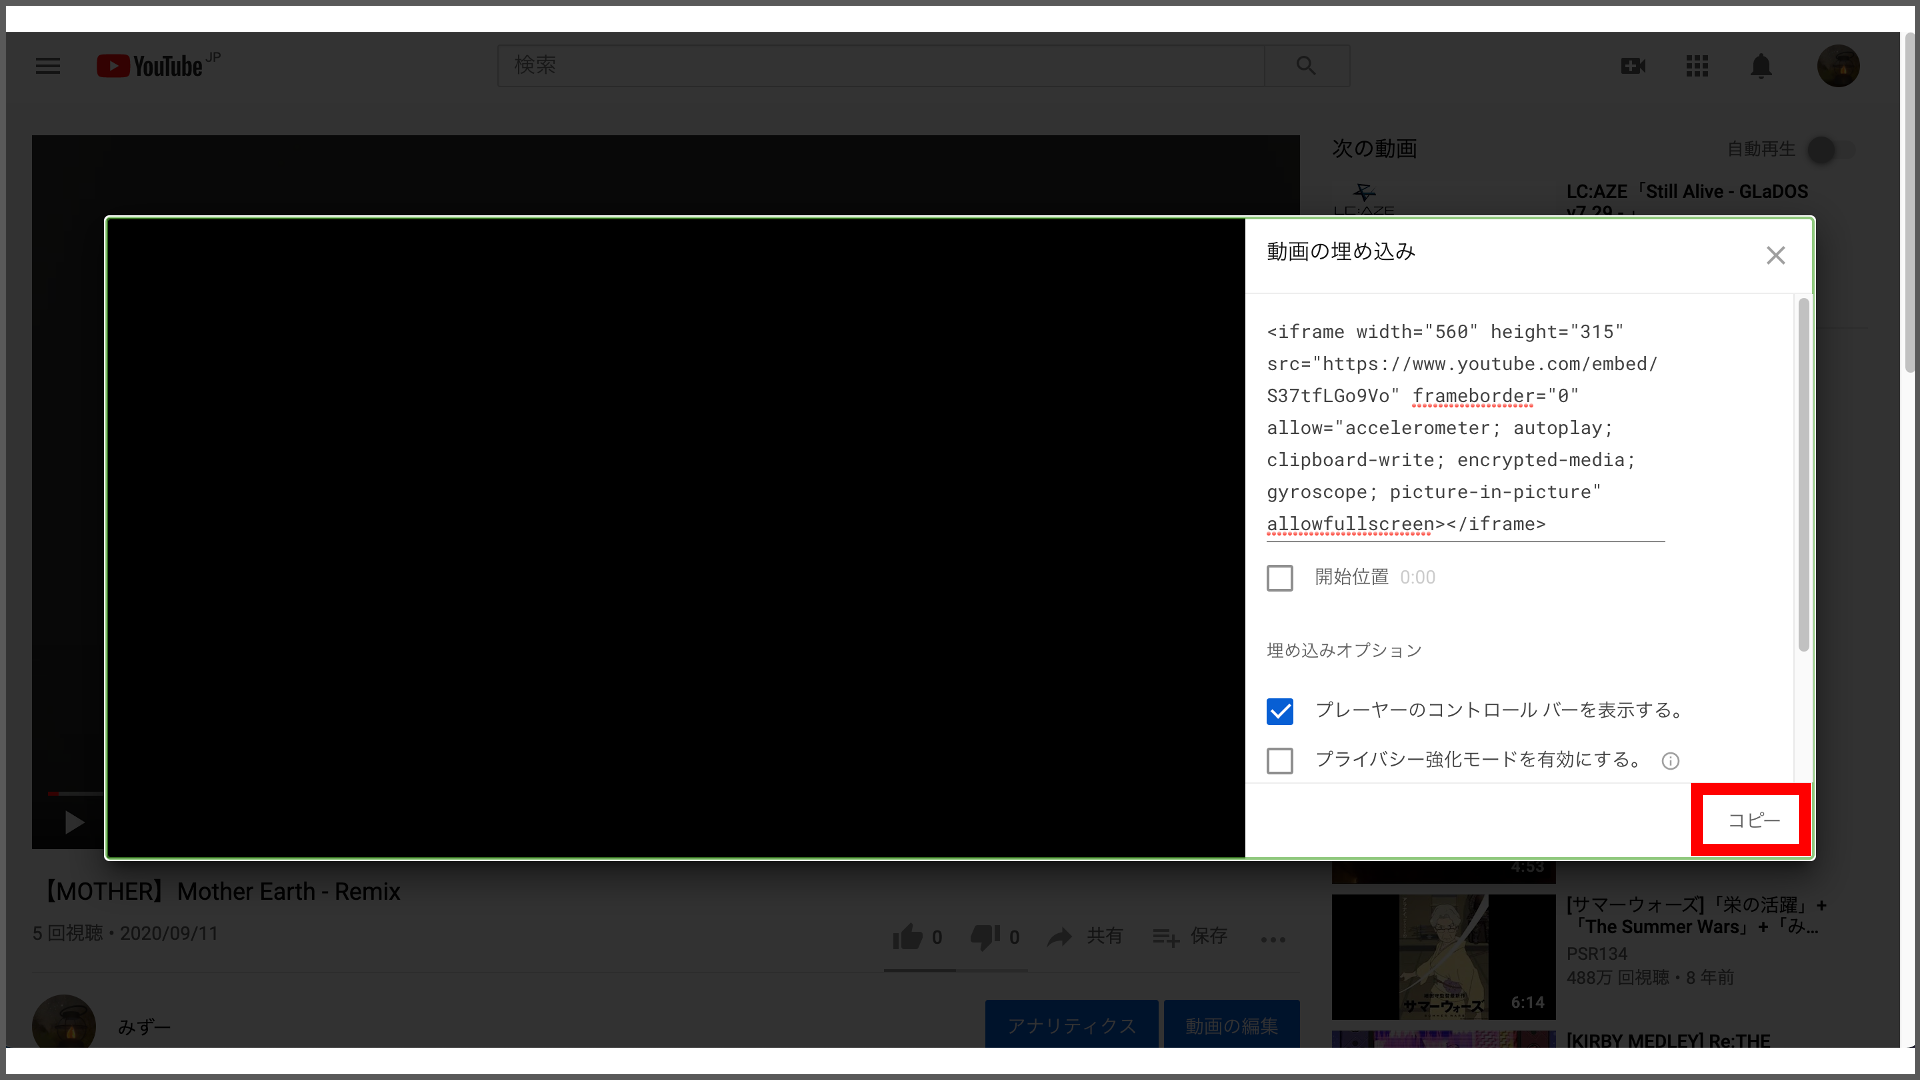The height and width of the screenshot is (1080, 1920).
Task: Click the 埋め込みオプション heading text
Action: 1344,650
